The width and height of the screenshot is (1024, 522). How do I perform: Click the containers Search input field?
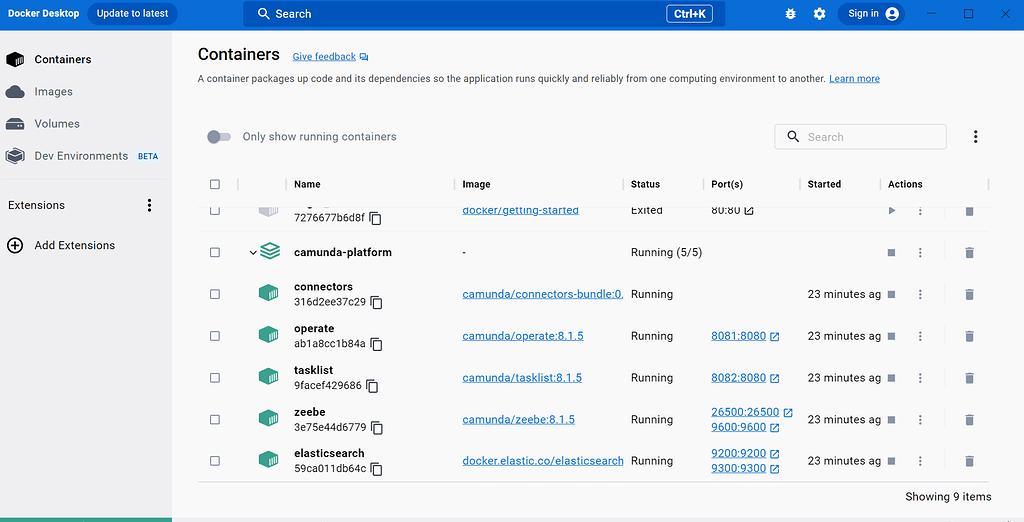click(x=860, y=137)
